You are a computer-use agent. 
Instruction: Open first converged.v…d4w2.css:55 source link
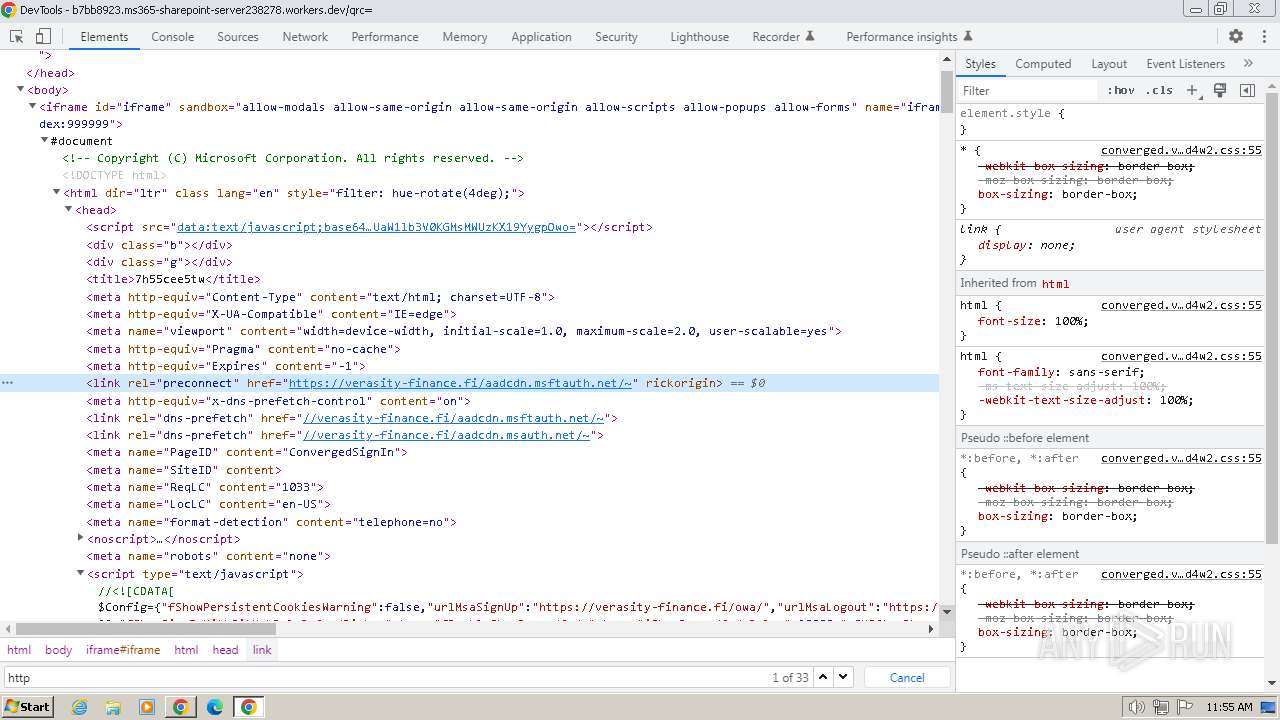1181,150
